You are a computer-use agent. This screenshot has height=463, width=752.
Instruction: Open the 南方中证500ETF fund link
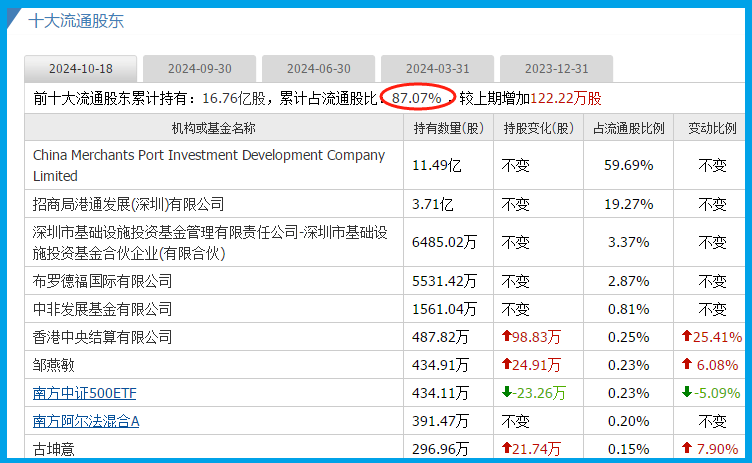(84, 393)
